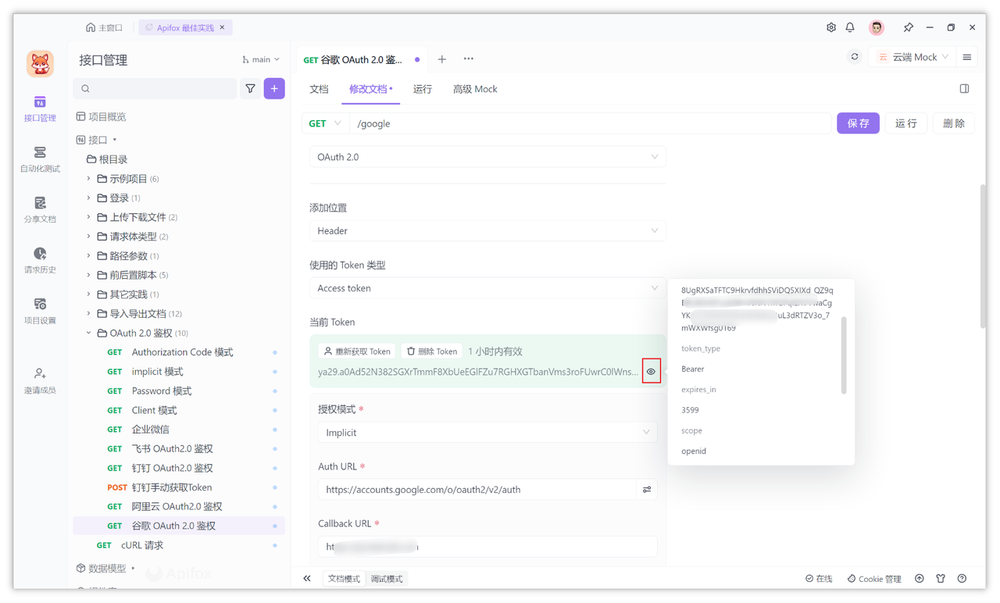Switch to the 高级 Mock tab
This screenshot has width=1000, height=603.
tap(475, 89)
